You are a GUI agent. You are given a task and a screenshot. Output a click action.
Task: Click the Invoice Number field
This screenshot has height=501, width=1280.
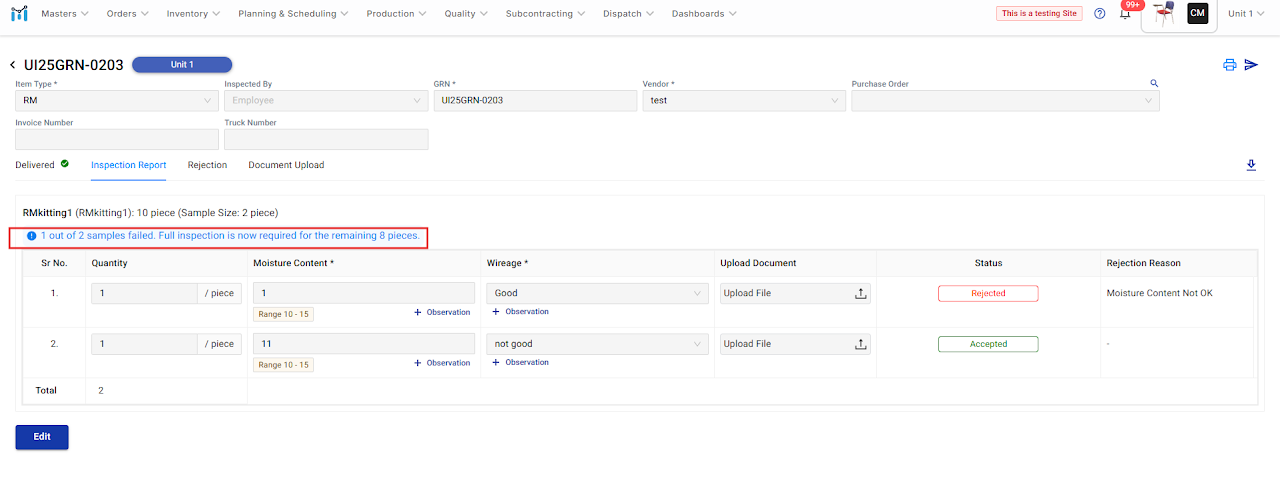[116, 140]
